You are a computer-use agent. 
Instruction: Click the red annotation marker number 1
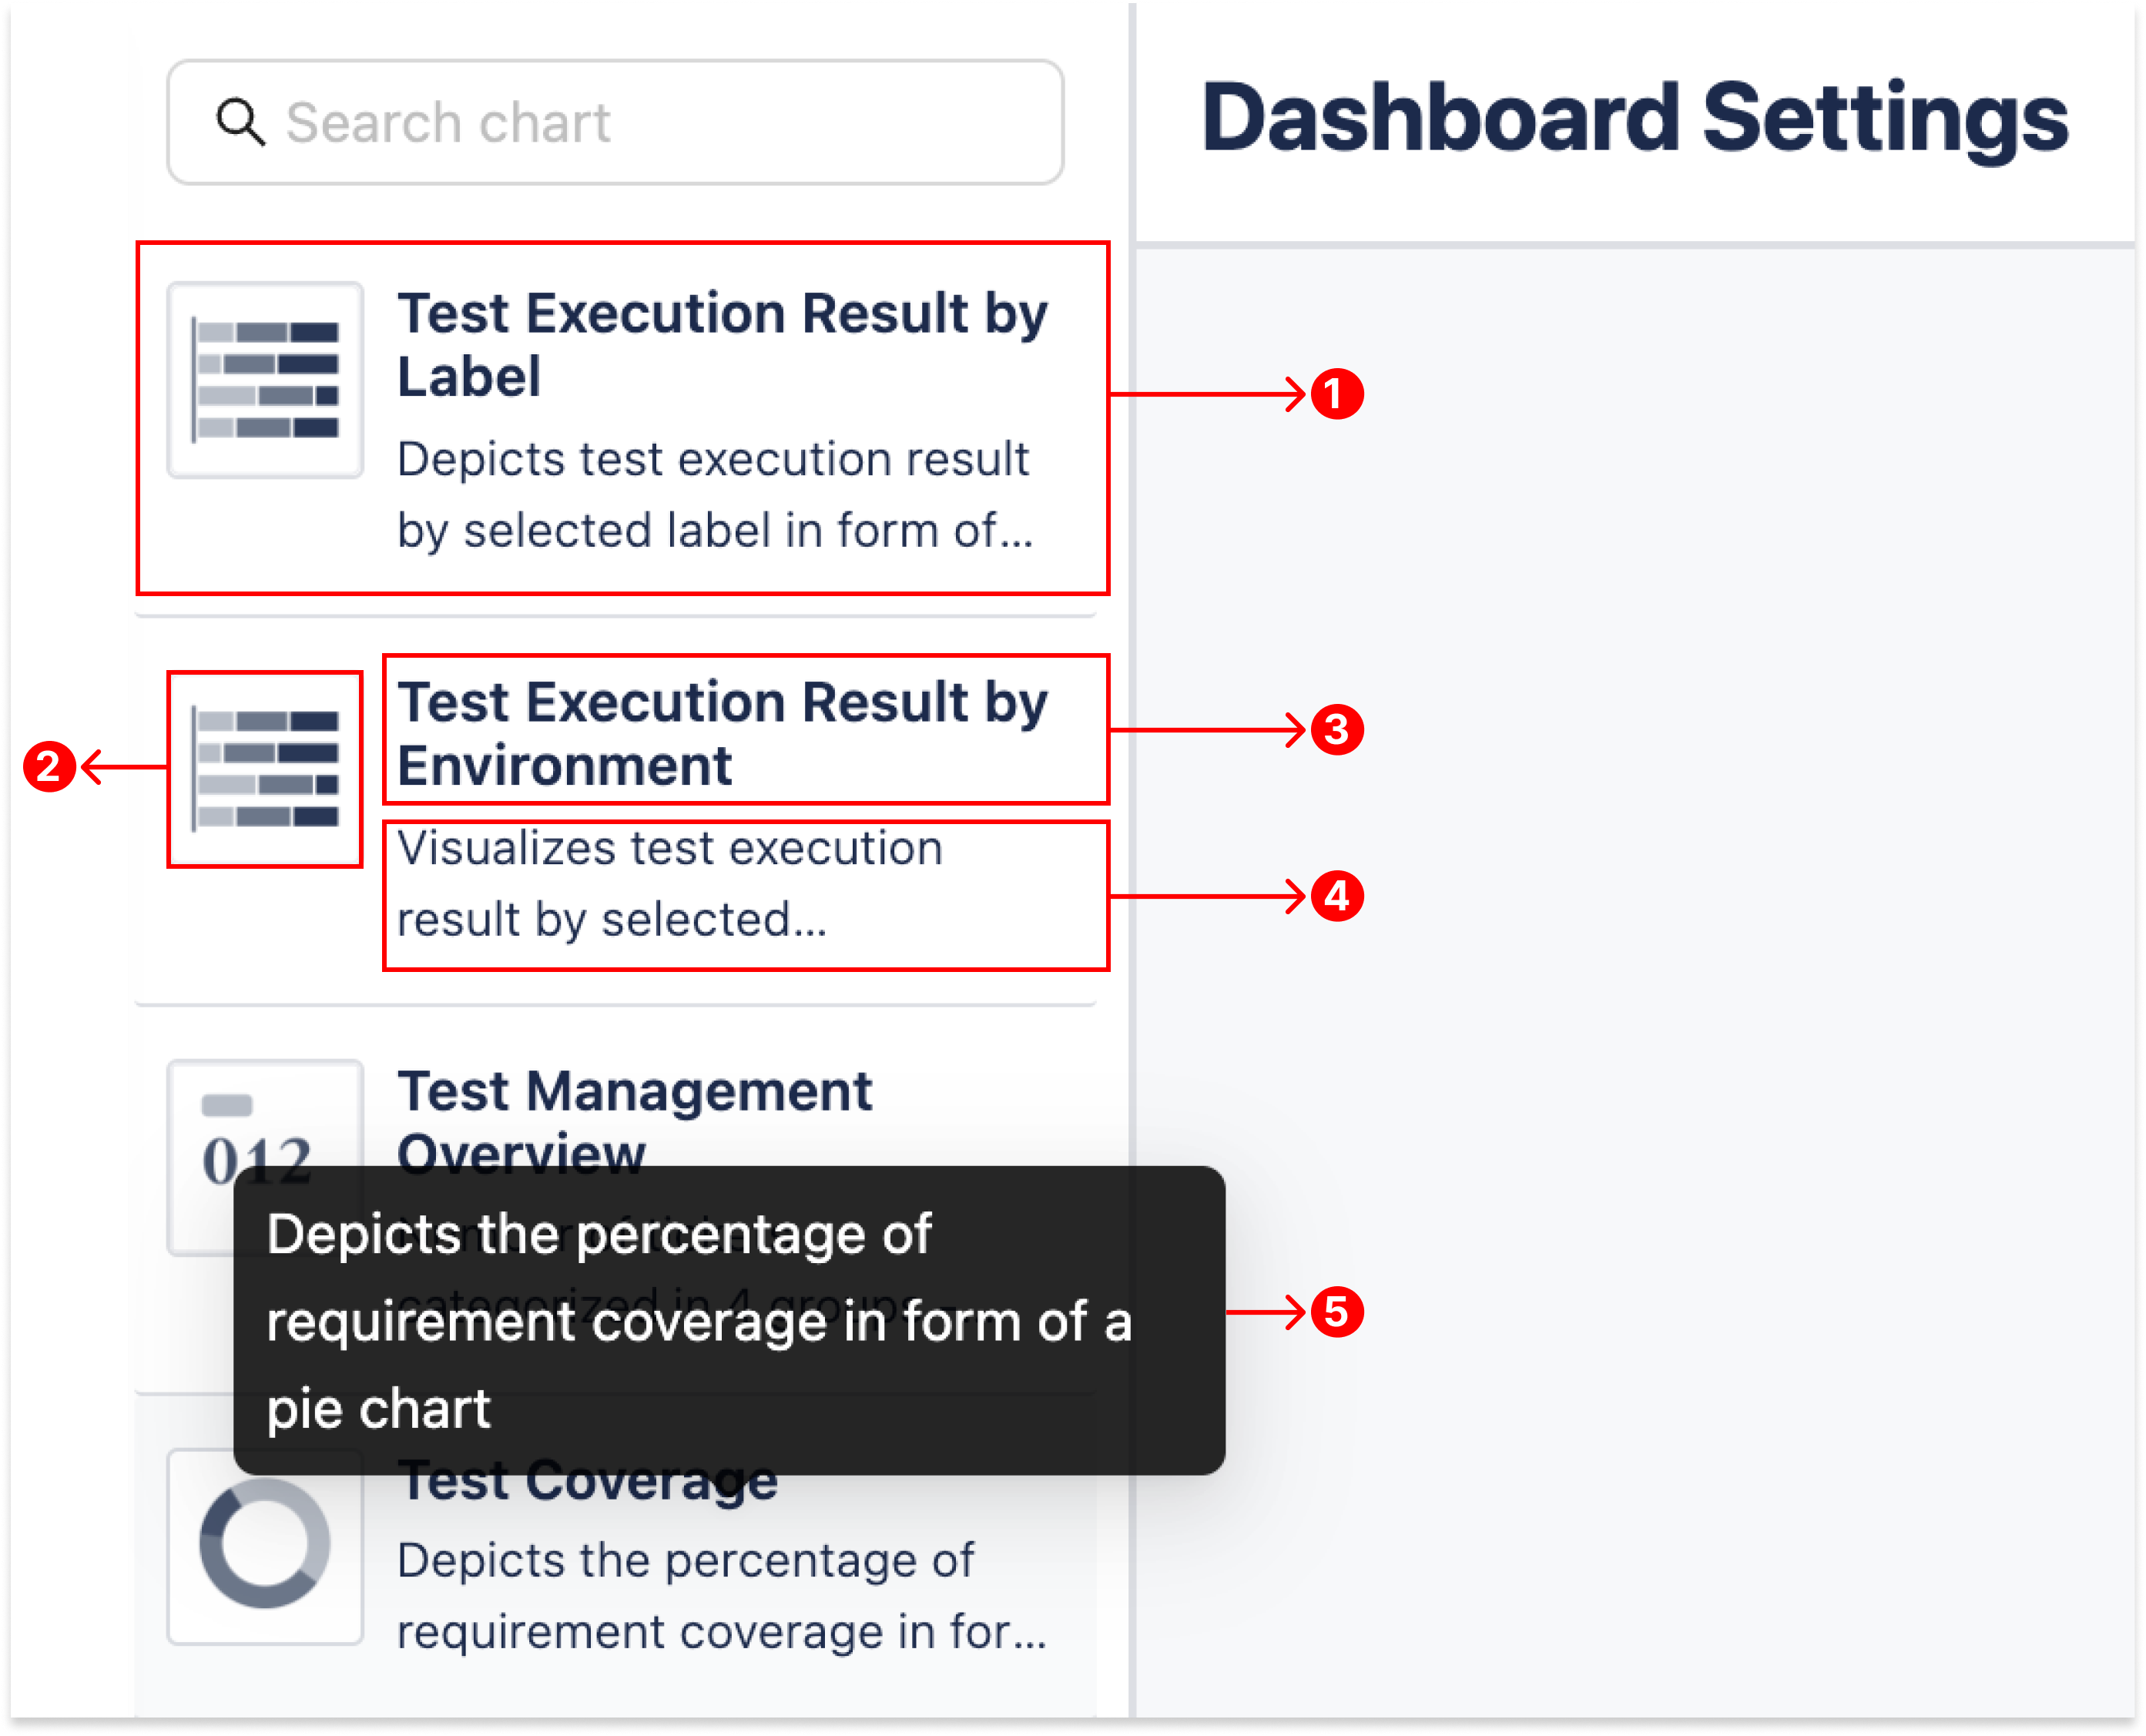1337,394
